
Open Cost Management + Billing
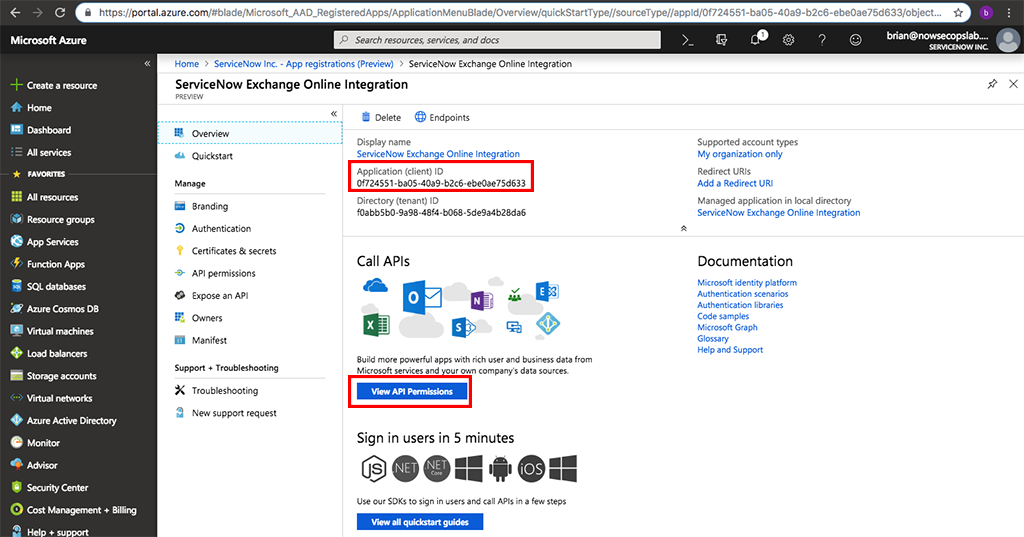coord(74,510)
